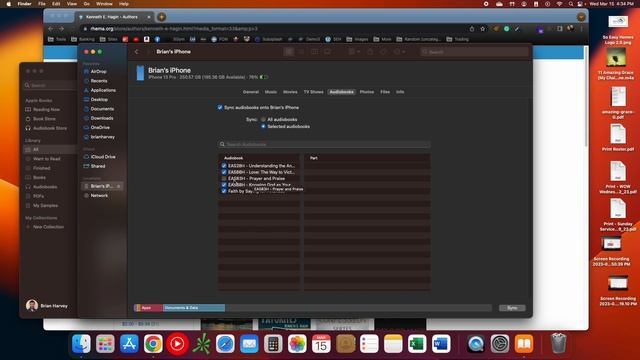Switch Finder to column view
Viewport: 640px width, 360px height.
click(314, 52)
